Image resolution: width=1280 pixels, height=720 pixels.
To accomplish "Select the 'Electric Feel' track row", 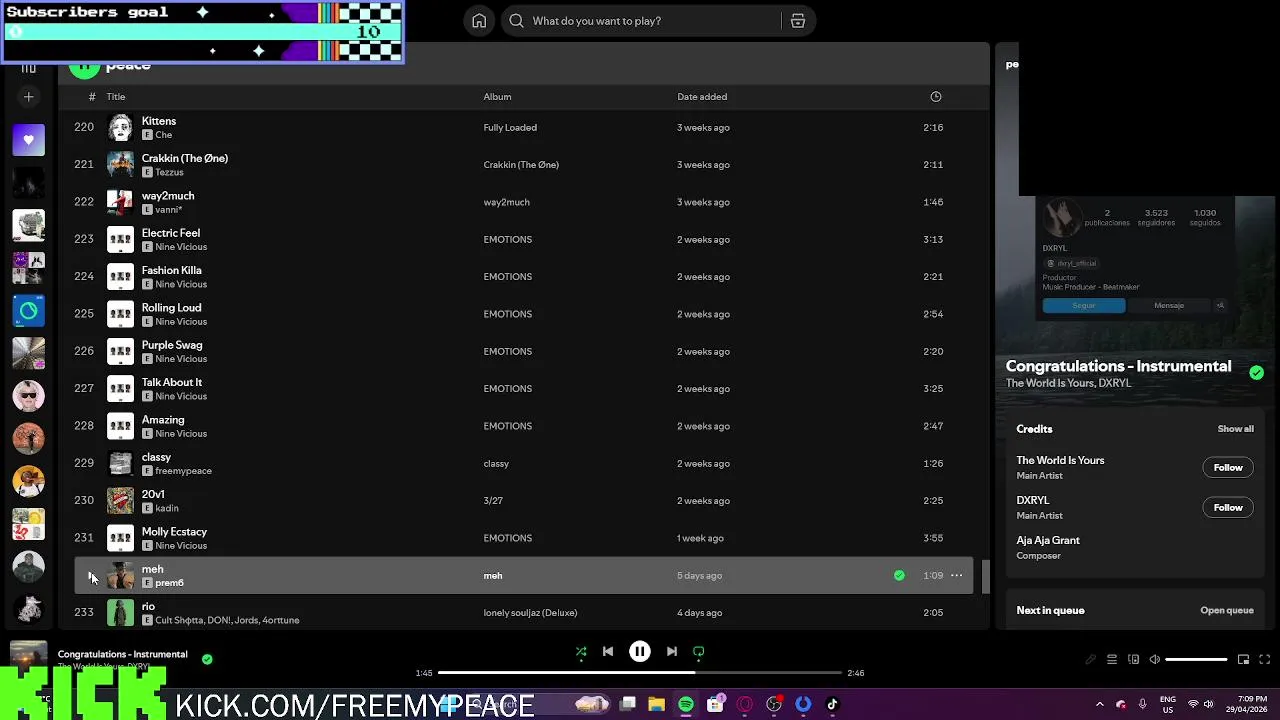I will point(523,240).
